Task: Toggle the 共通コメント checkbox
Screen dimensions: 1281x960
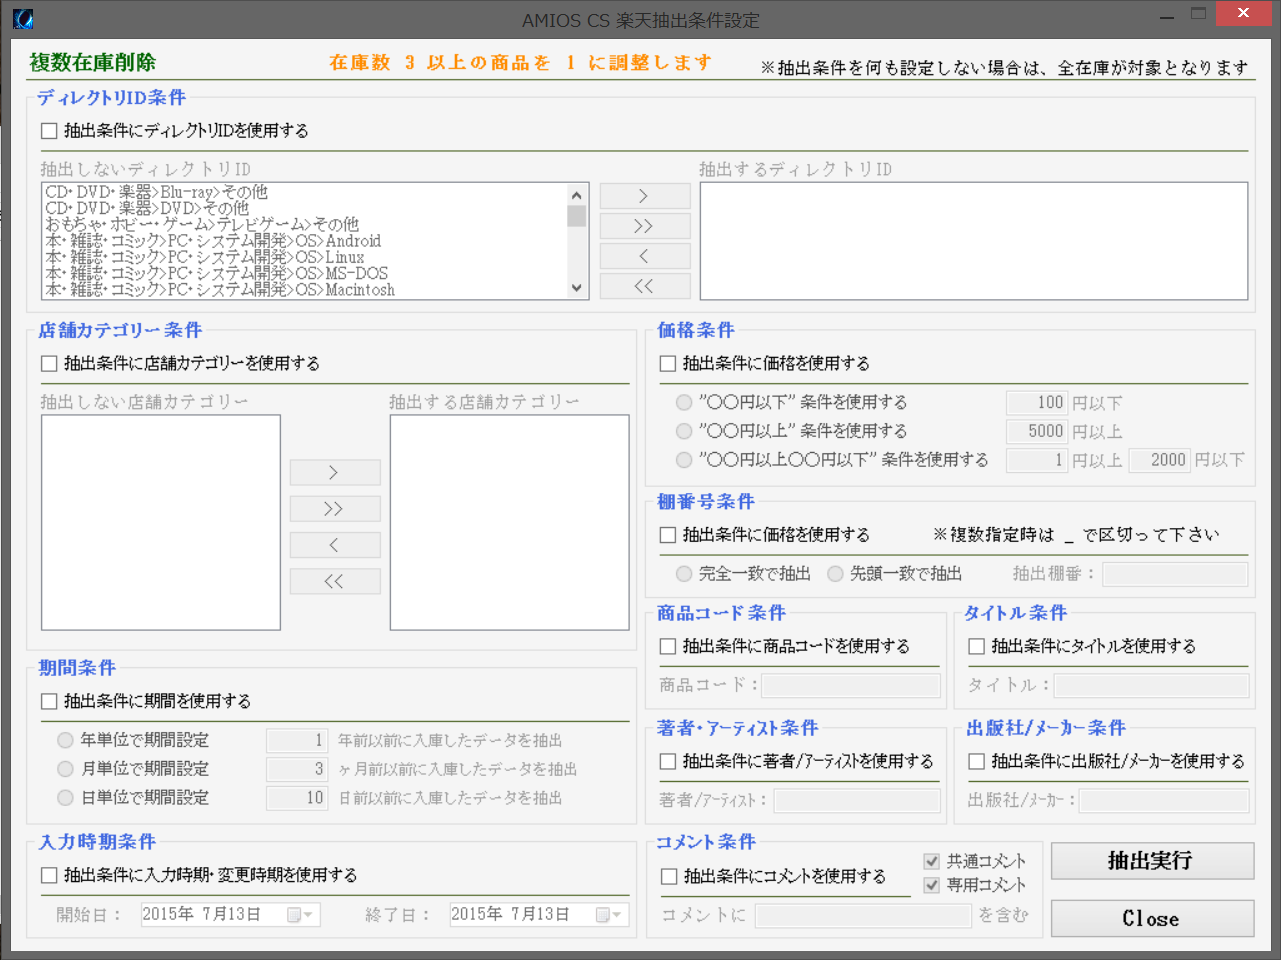Action: 932,861
